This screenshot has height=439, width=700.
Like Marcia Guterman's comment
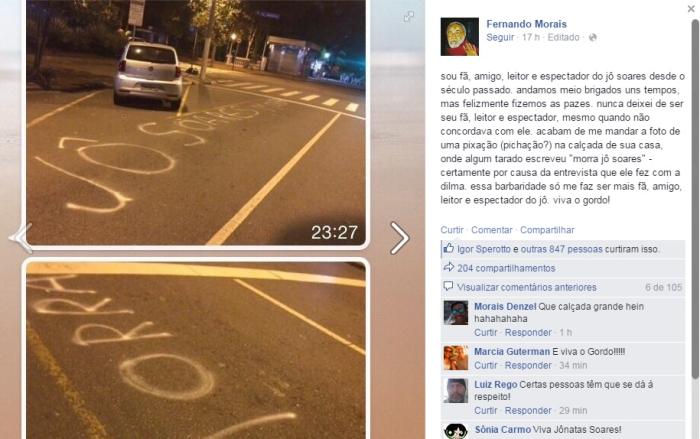486,365
